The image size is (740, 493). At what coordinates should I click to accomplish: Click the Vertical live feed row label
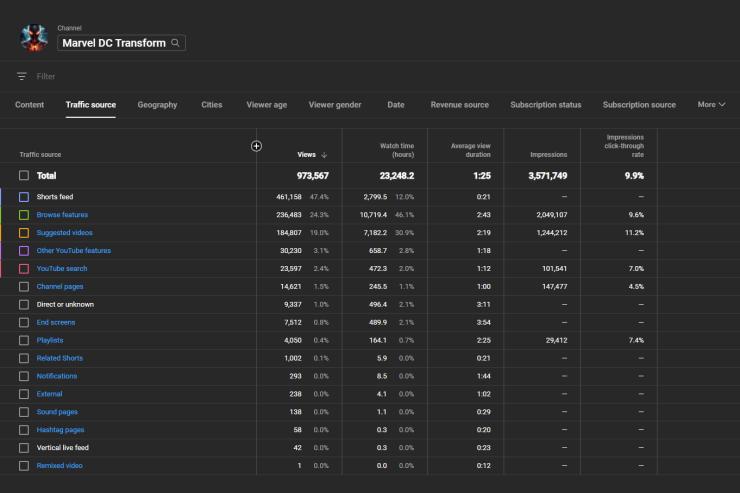pos(63,448)
